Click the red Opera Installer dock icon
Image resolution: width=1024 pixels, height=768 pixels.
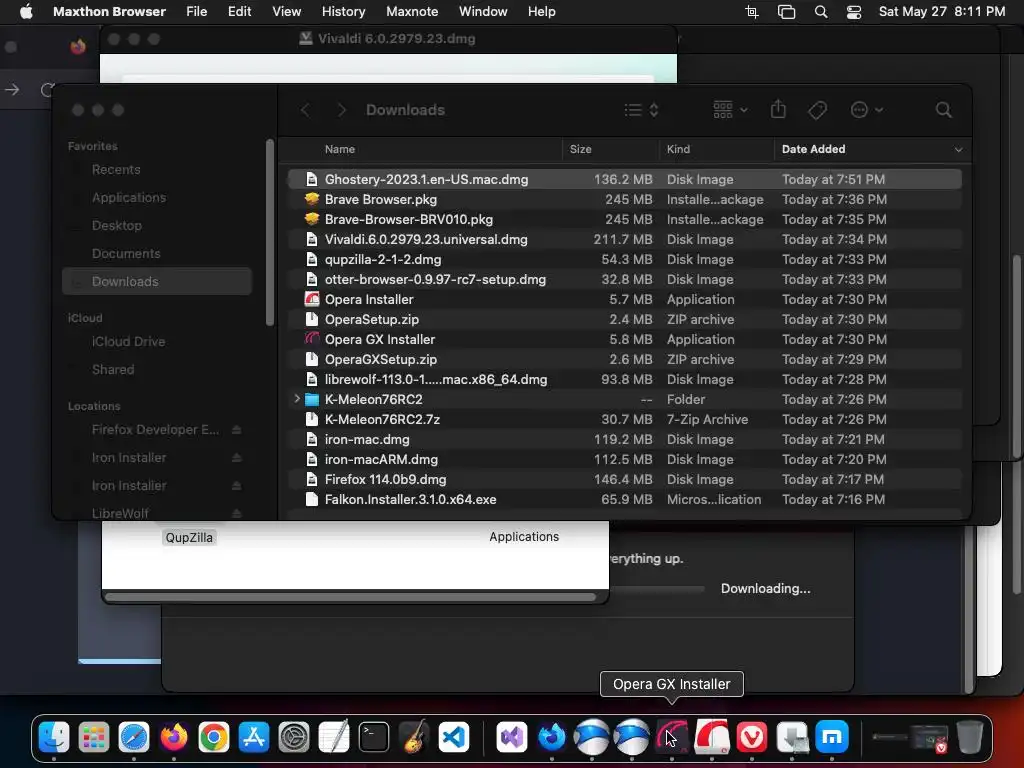pos(712,738)
